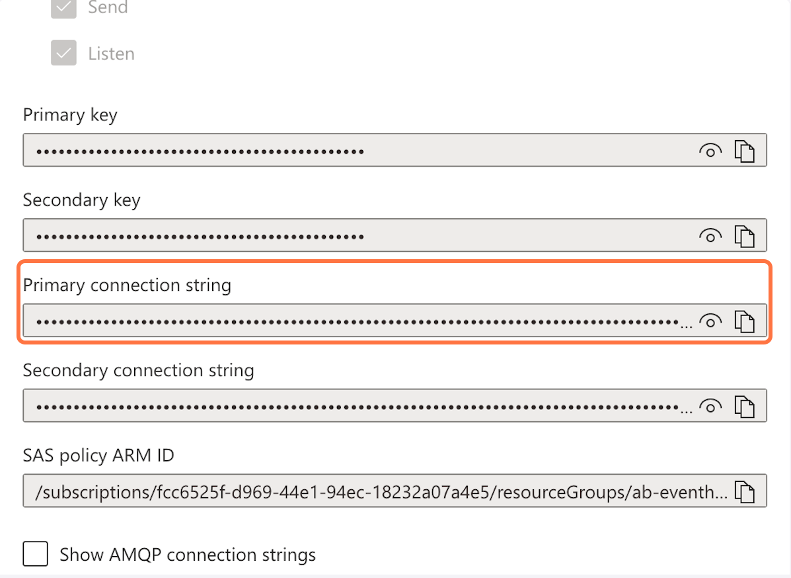
Task: Show the Secondary connection string value
Action: click(x=710, y=406)
